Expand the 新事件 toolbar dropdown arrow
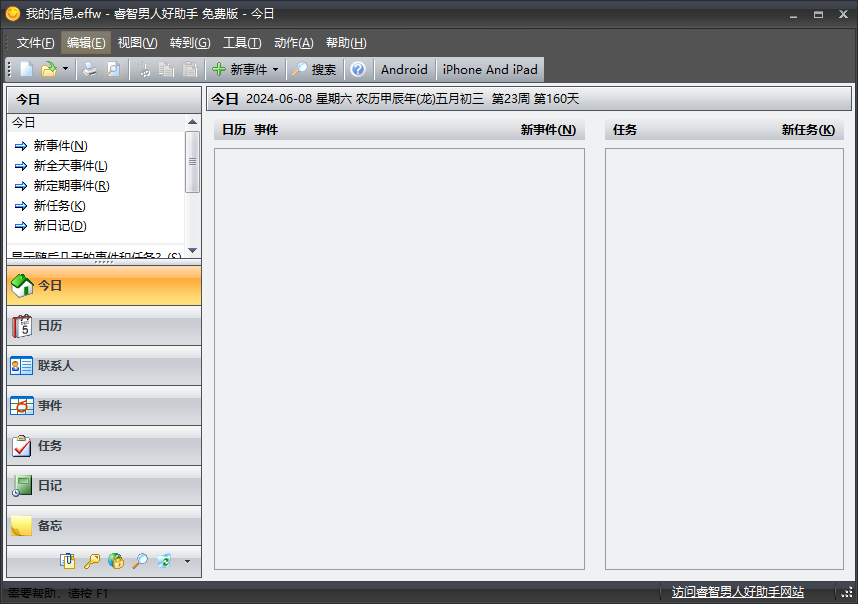This screenshot has height=604, width=858. (276, 69)
